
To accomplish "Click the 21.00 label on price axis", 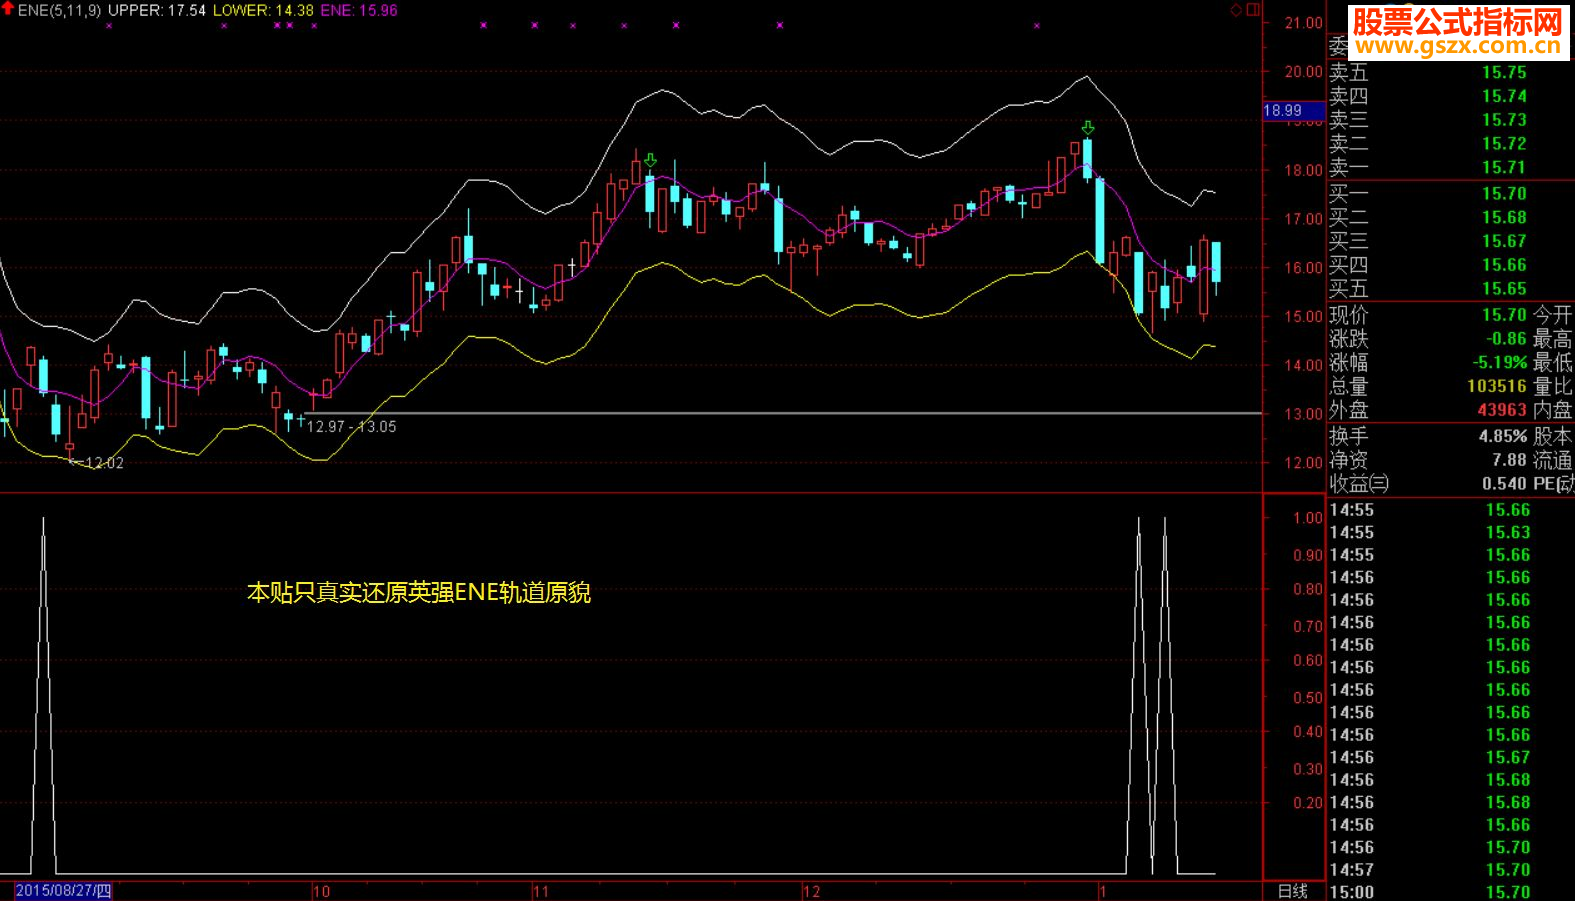I will pos(1303,23).
